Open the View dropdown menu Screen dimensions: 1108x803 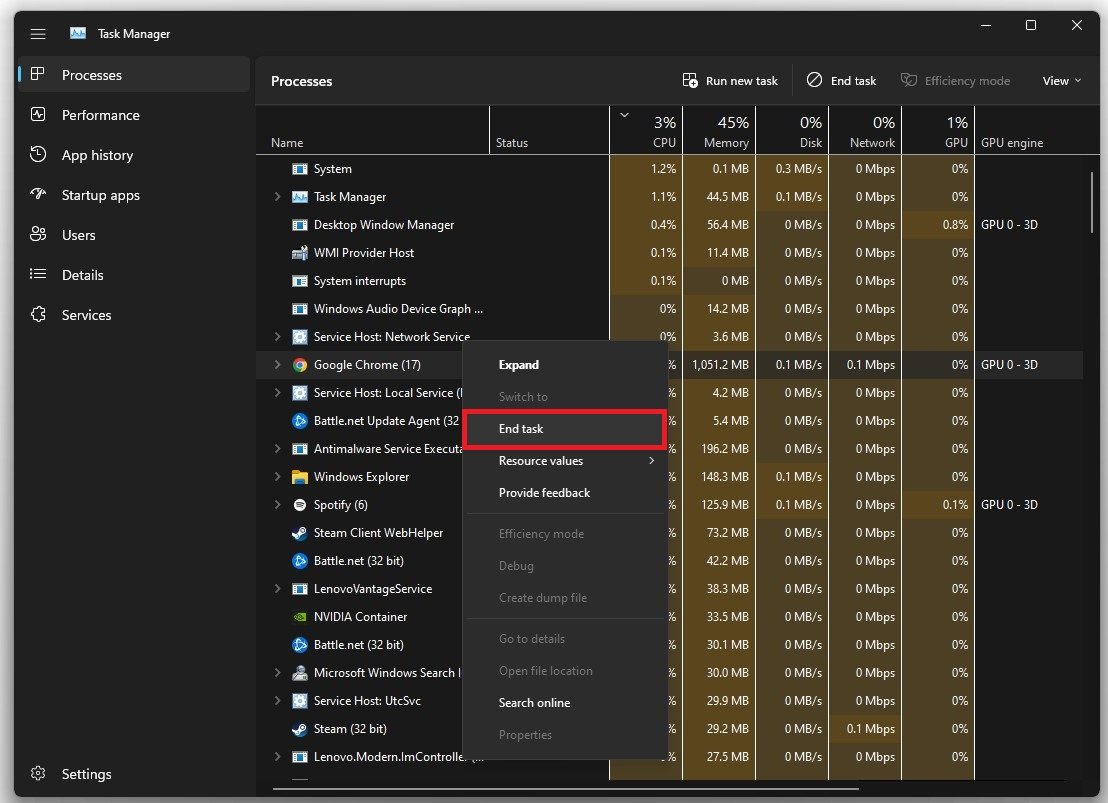(1061, 81)
